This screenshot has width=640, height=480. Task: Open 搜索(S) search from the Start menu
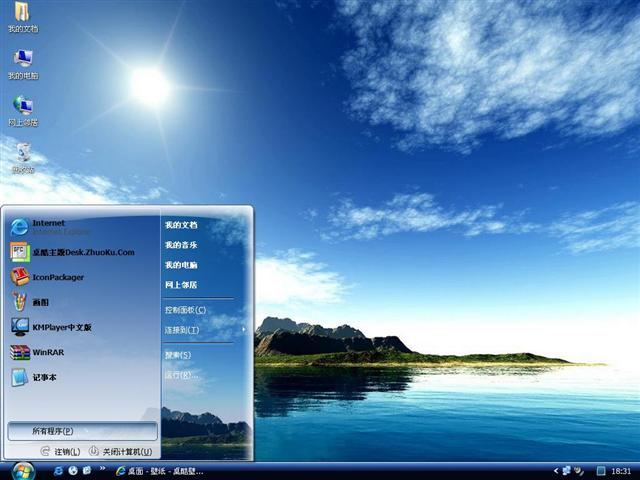coord(178,355)
